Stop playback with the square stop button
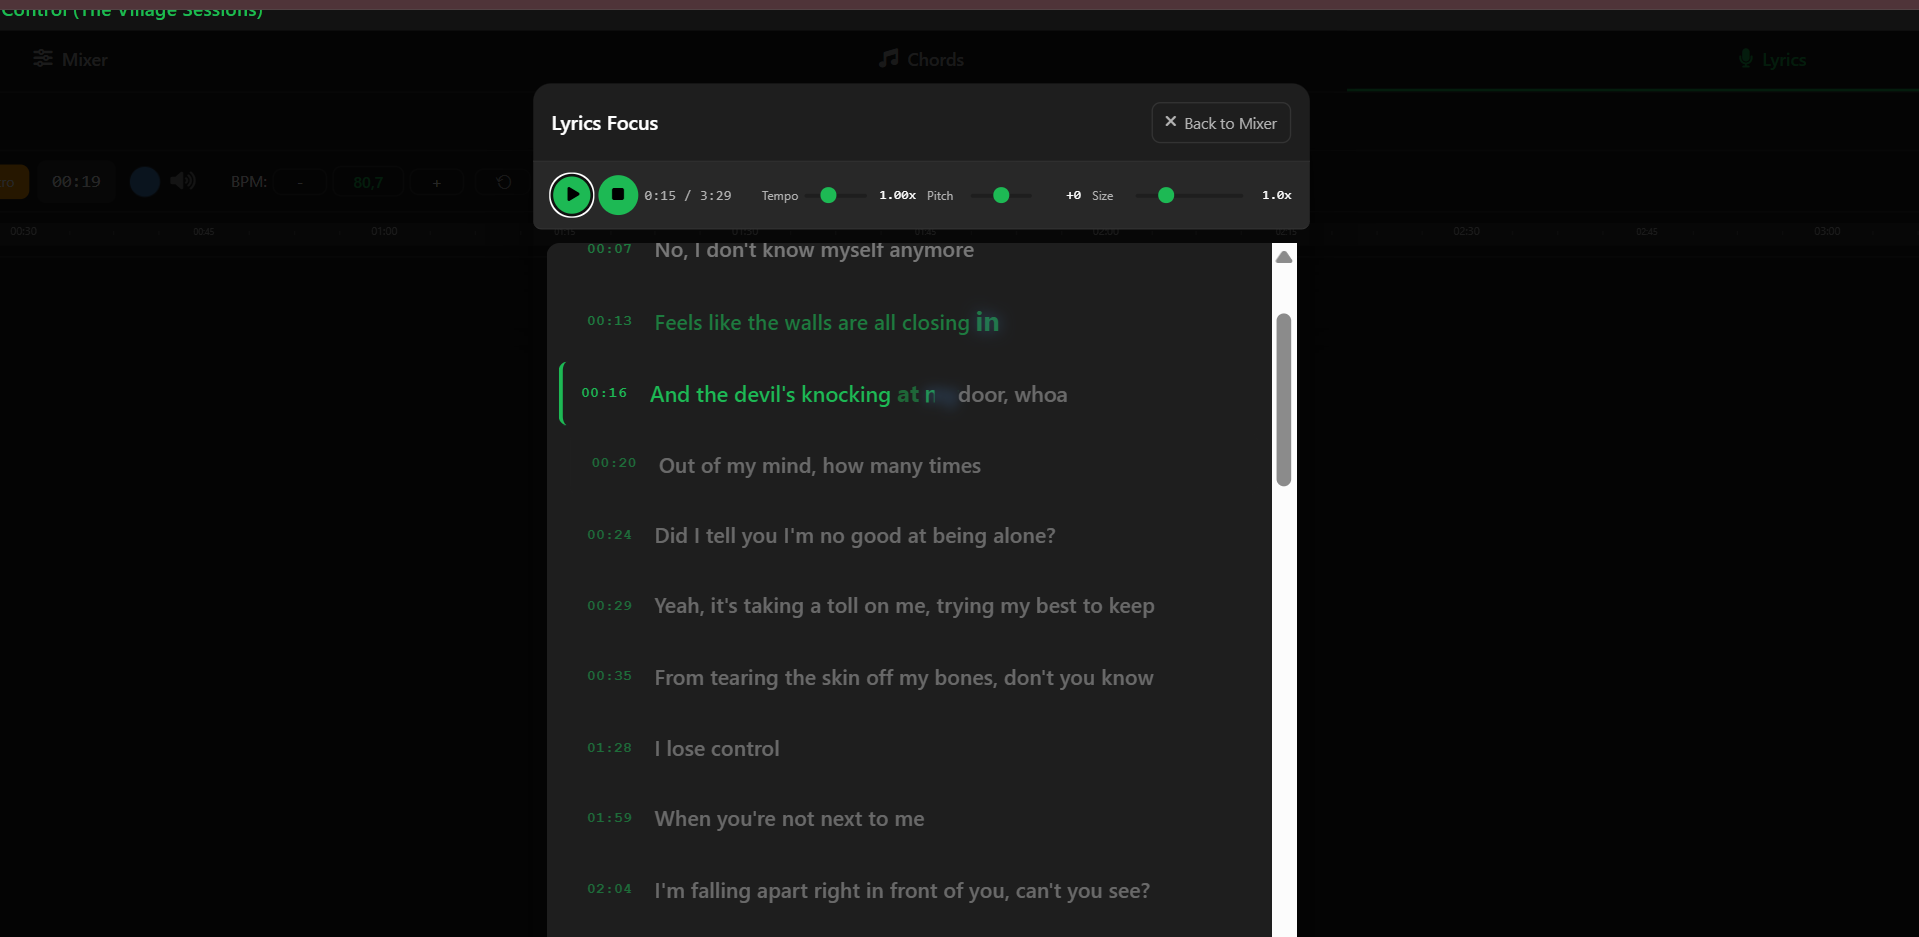The width and height of the screenshot is (1919, 937). [x=618, y=195]
